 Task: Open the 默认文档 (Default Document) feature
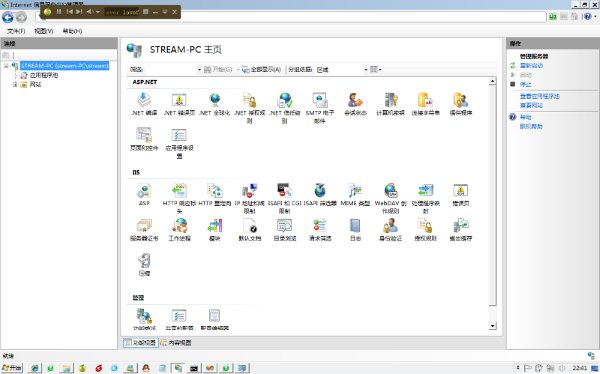pos(249,229)
